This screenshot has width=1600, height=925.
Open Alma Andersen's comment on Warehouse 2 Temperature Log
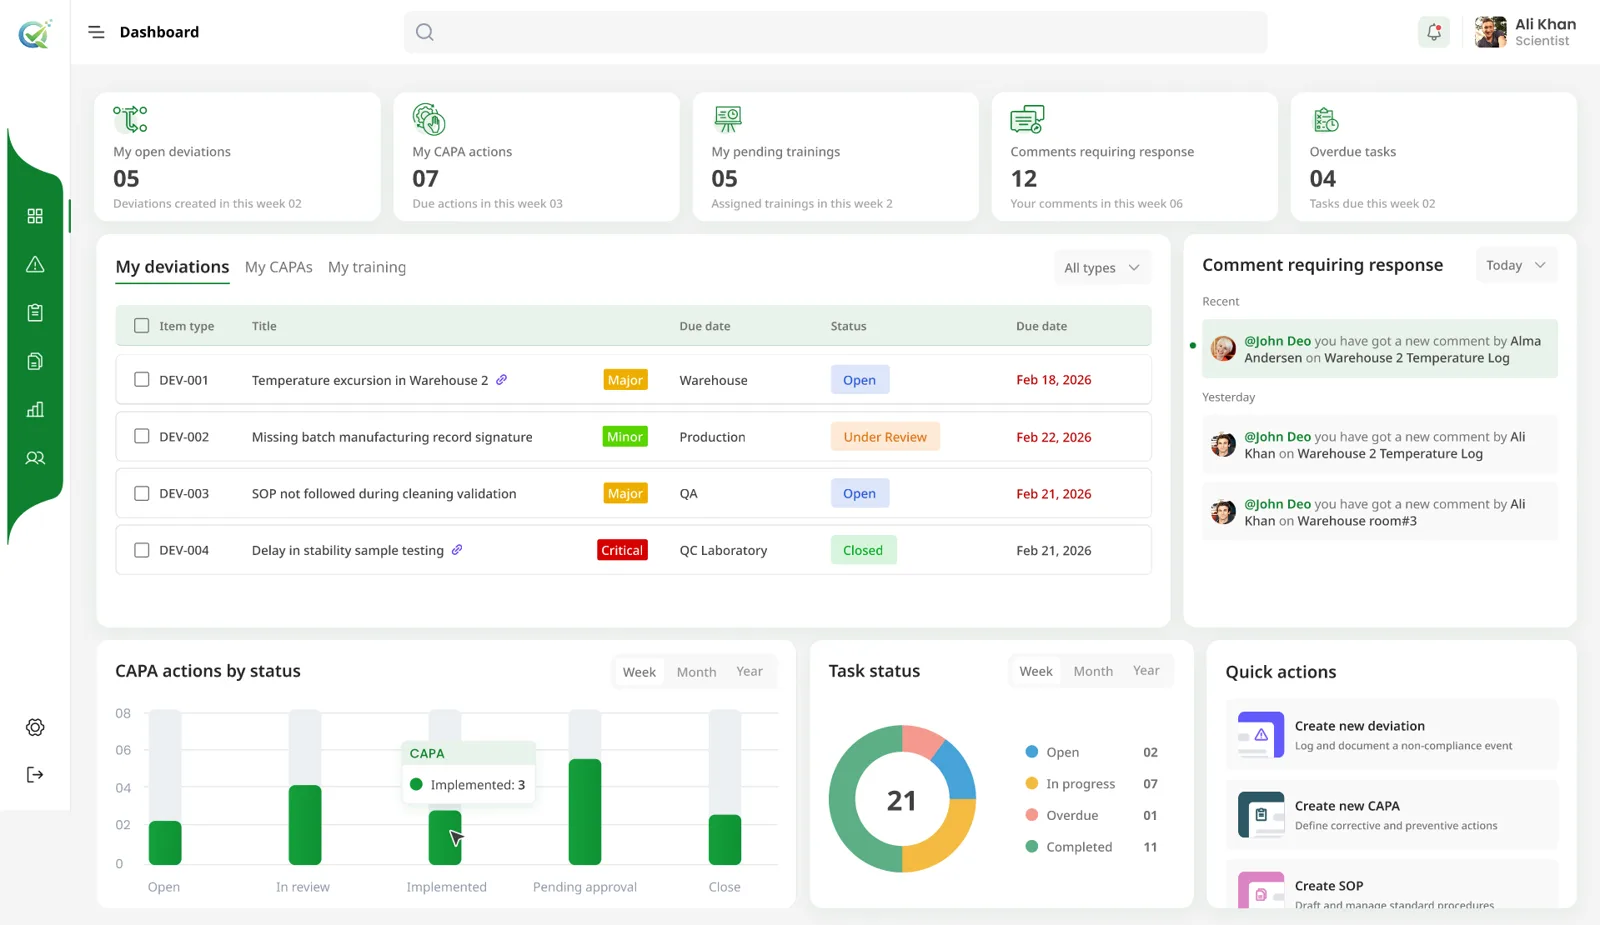[x=1380, y=349]
